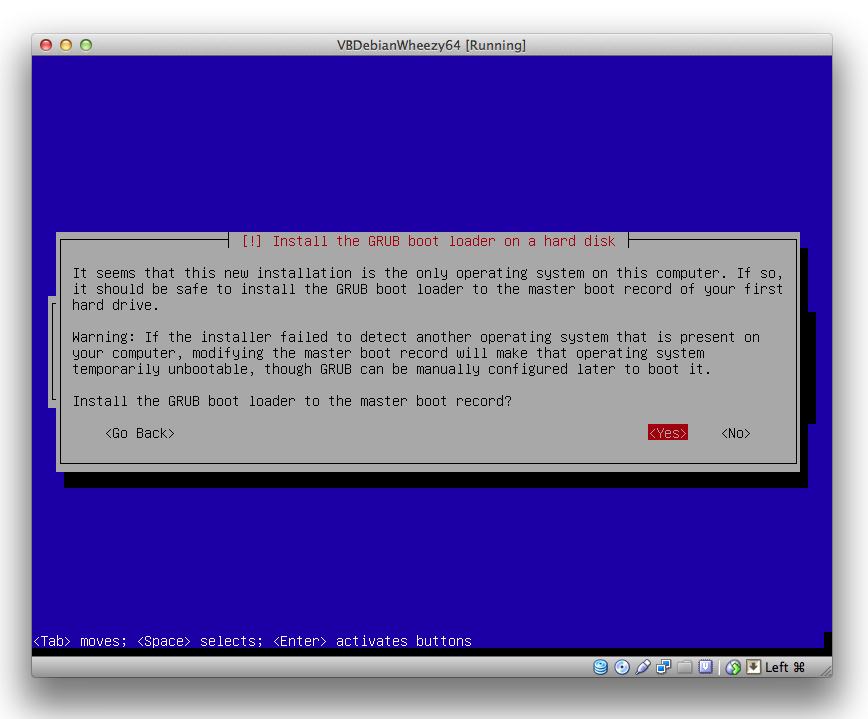868x719 pixels.
Task: Click the hard disk activity icon
Action: click(x=601, y=667)
